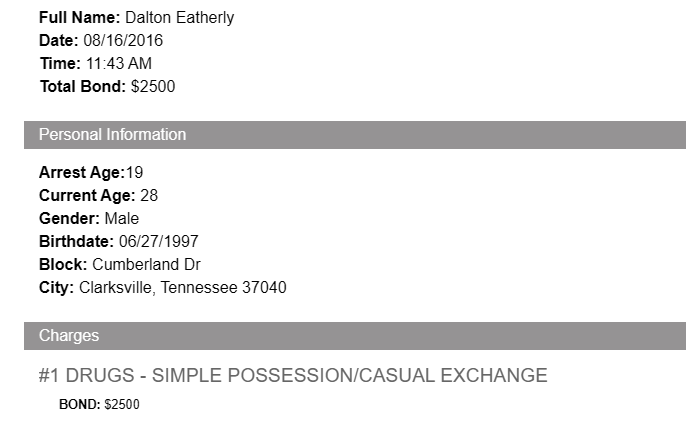This screenshot has height=444, width=690.
Task: Click the Block label
Action: (x=63, y=265)
